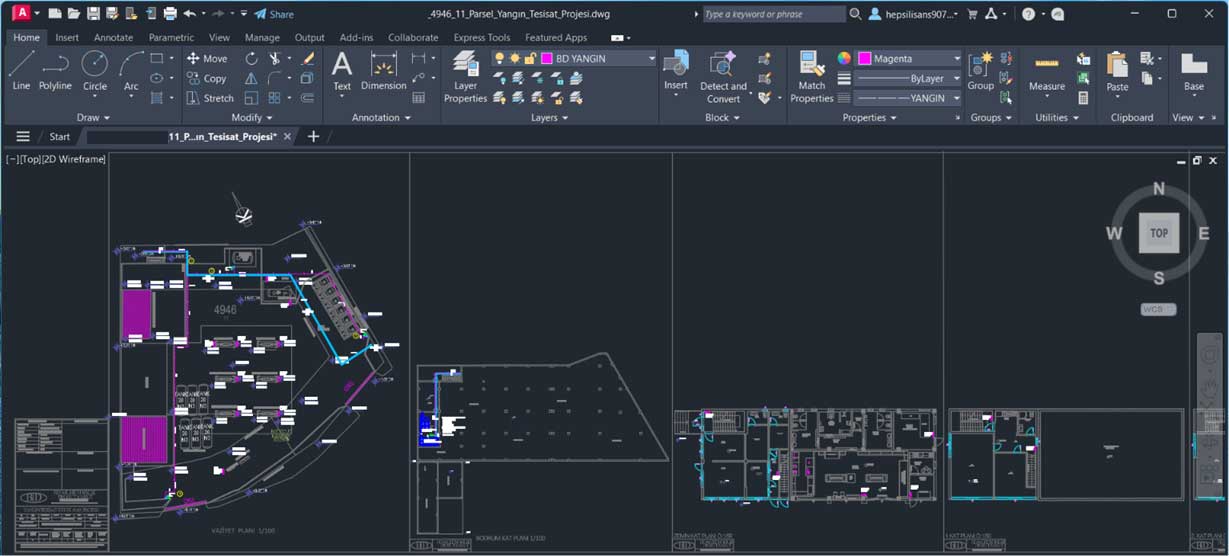Click the Share button

coord(273,14)
